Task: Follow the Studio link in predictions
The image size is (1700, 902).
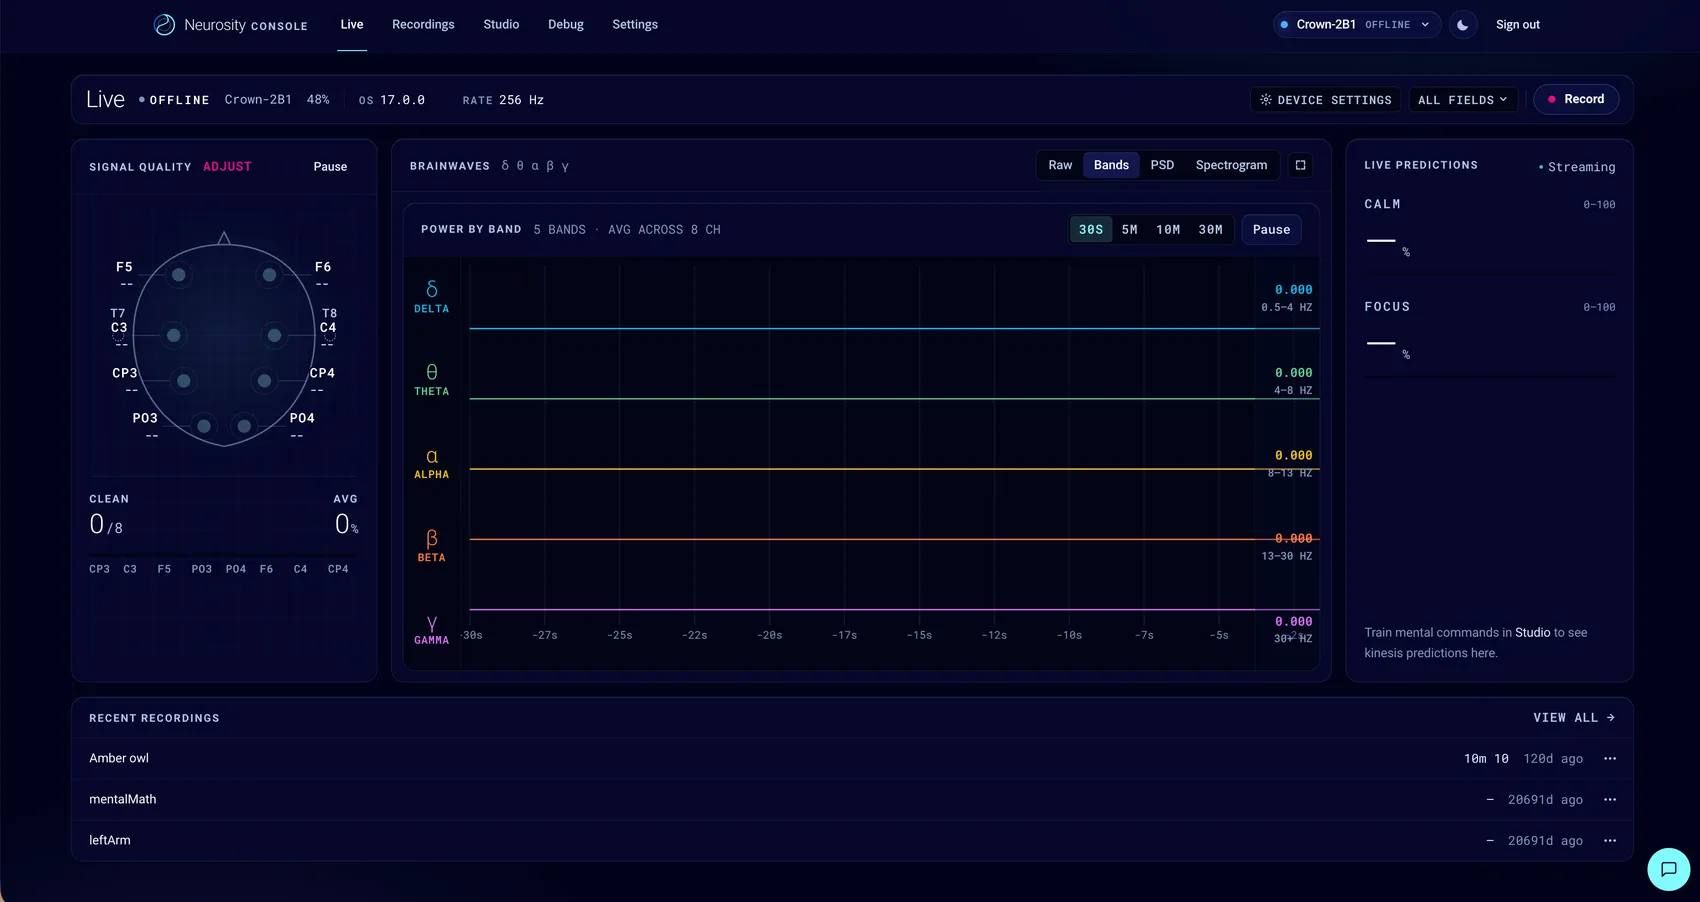Action: click(x=1532, y=633)
